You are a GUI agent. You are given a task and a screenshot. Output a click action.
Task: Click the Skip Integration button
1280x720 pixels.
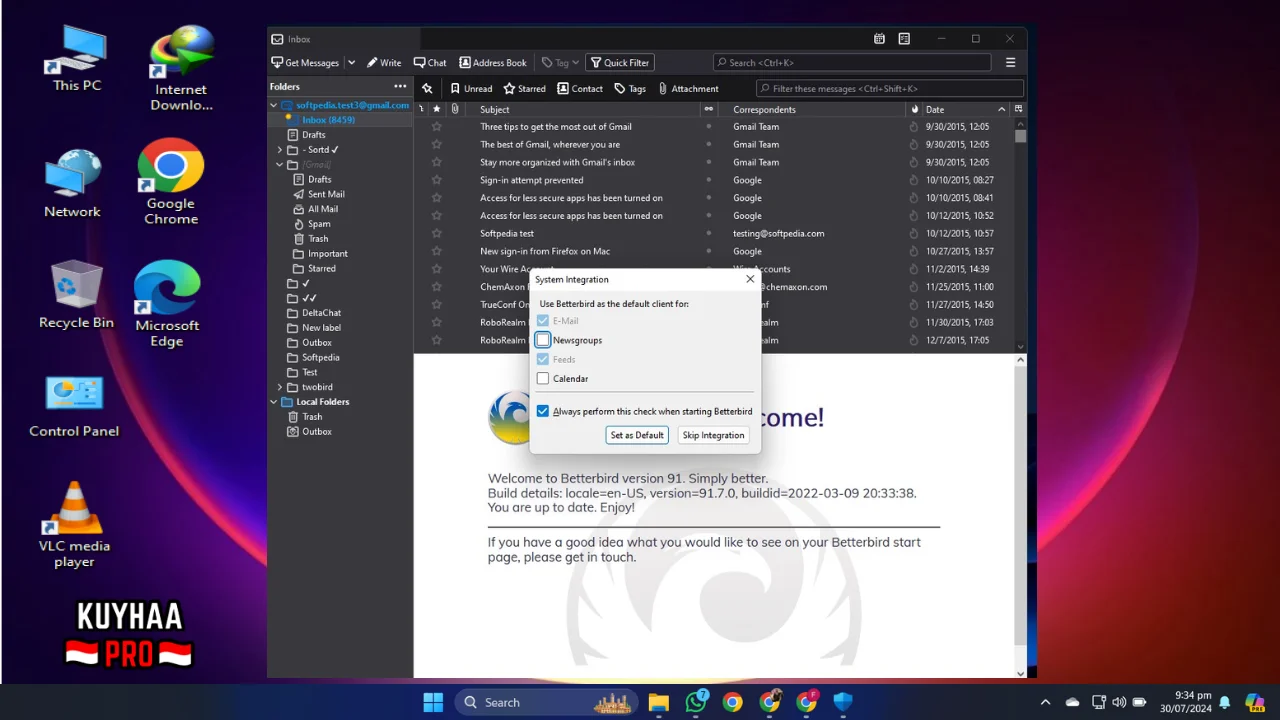(x=713, y=435)
